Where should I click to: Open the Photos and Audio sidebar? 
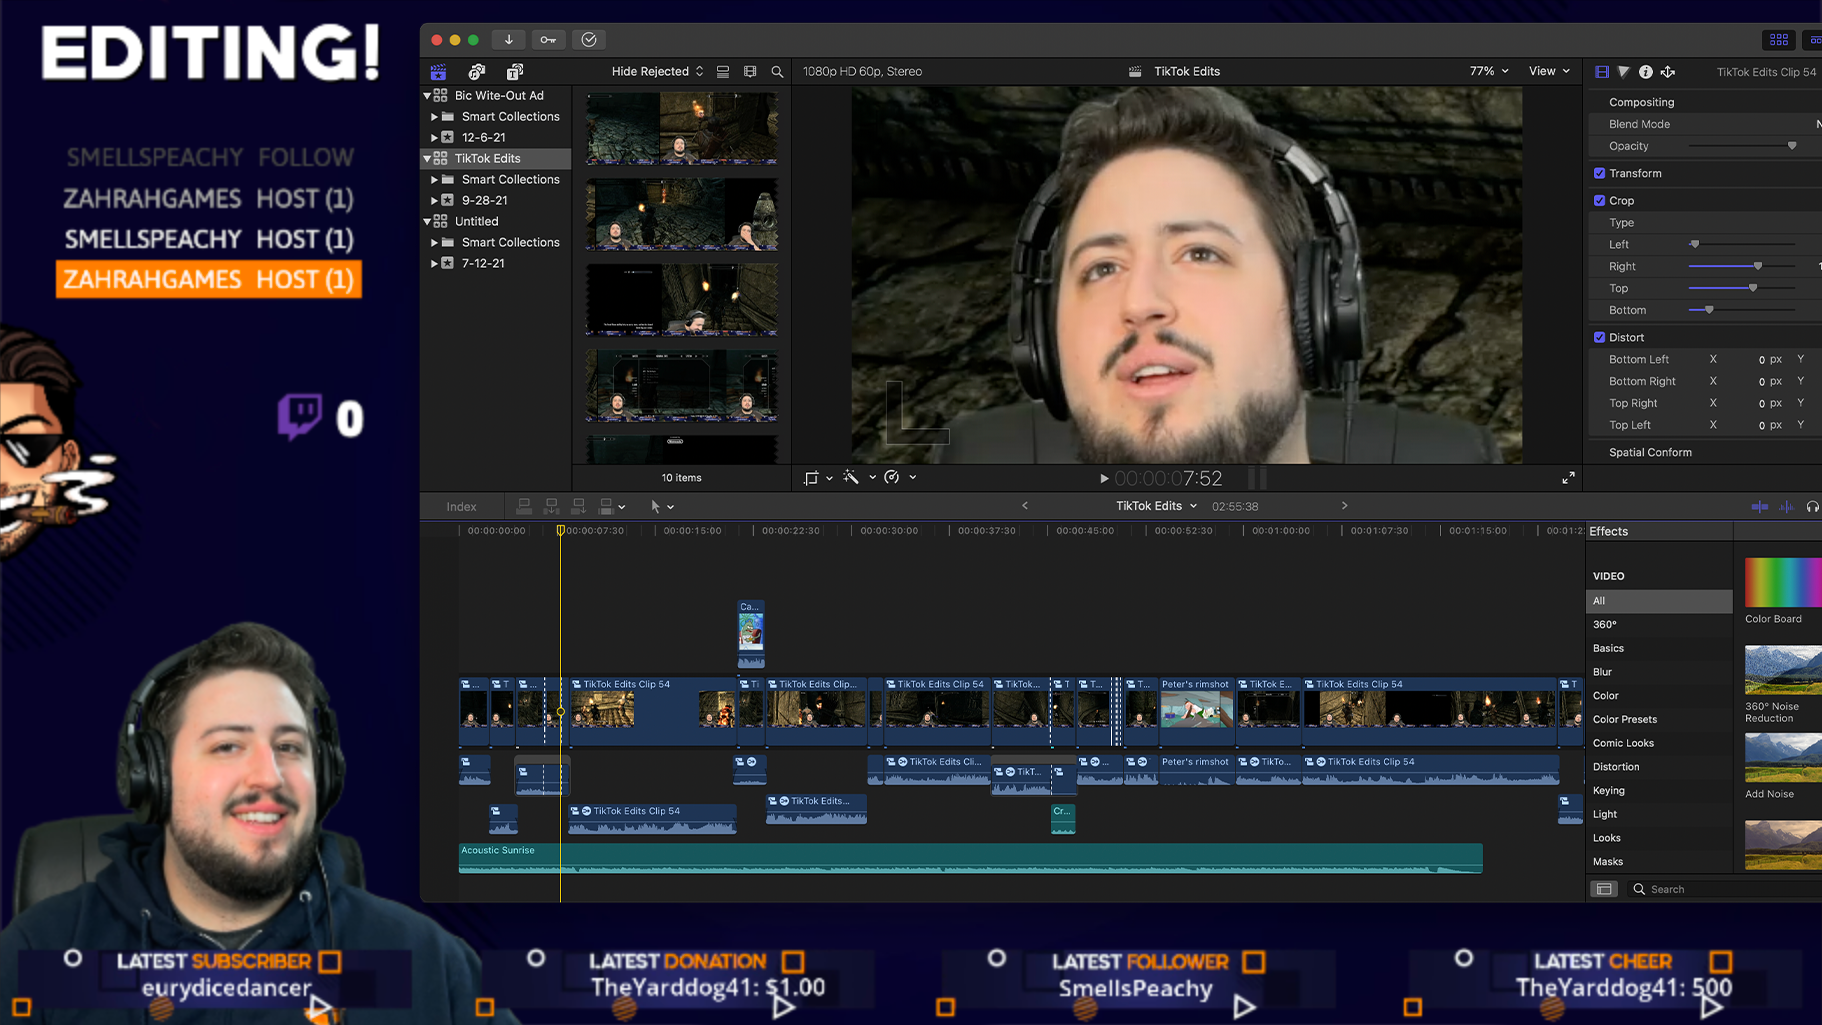tap(477, 71)
